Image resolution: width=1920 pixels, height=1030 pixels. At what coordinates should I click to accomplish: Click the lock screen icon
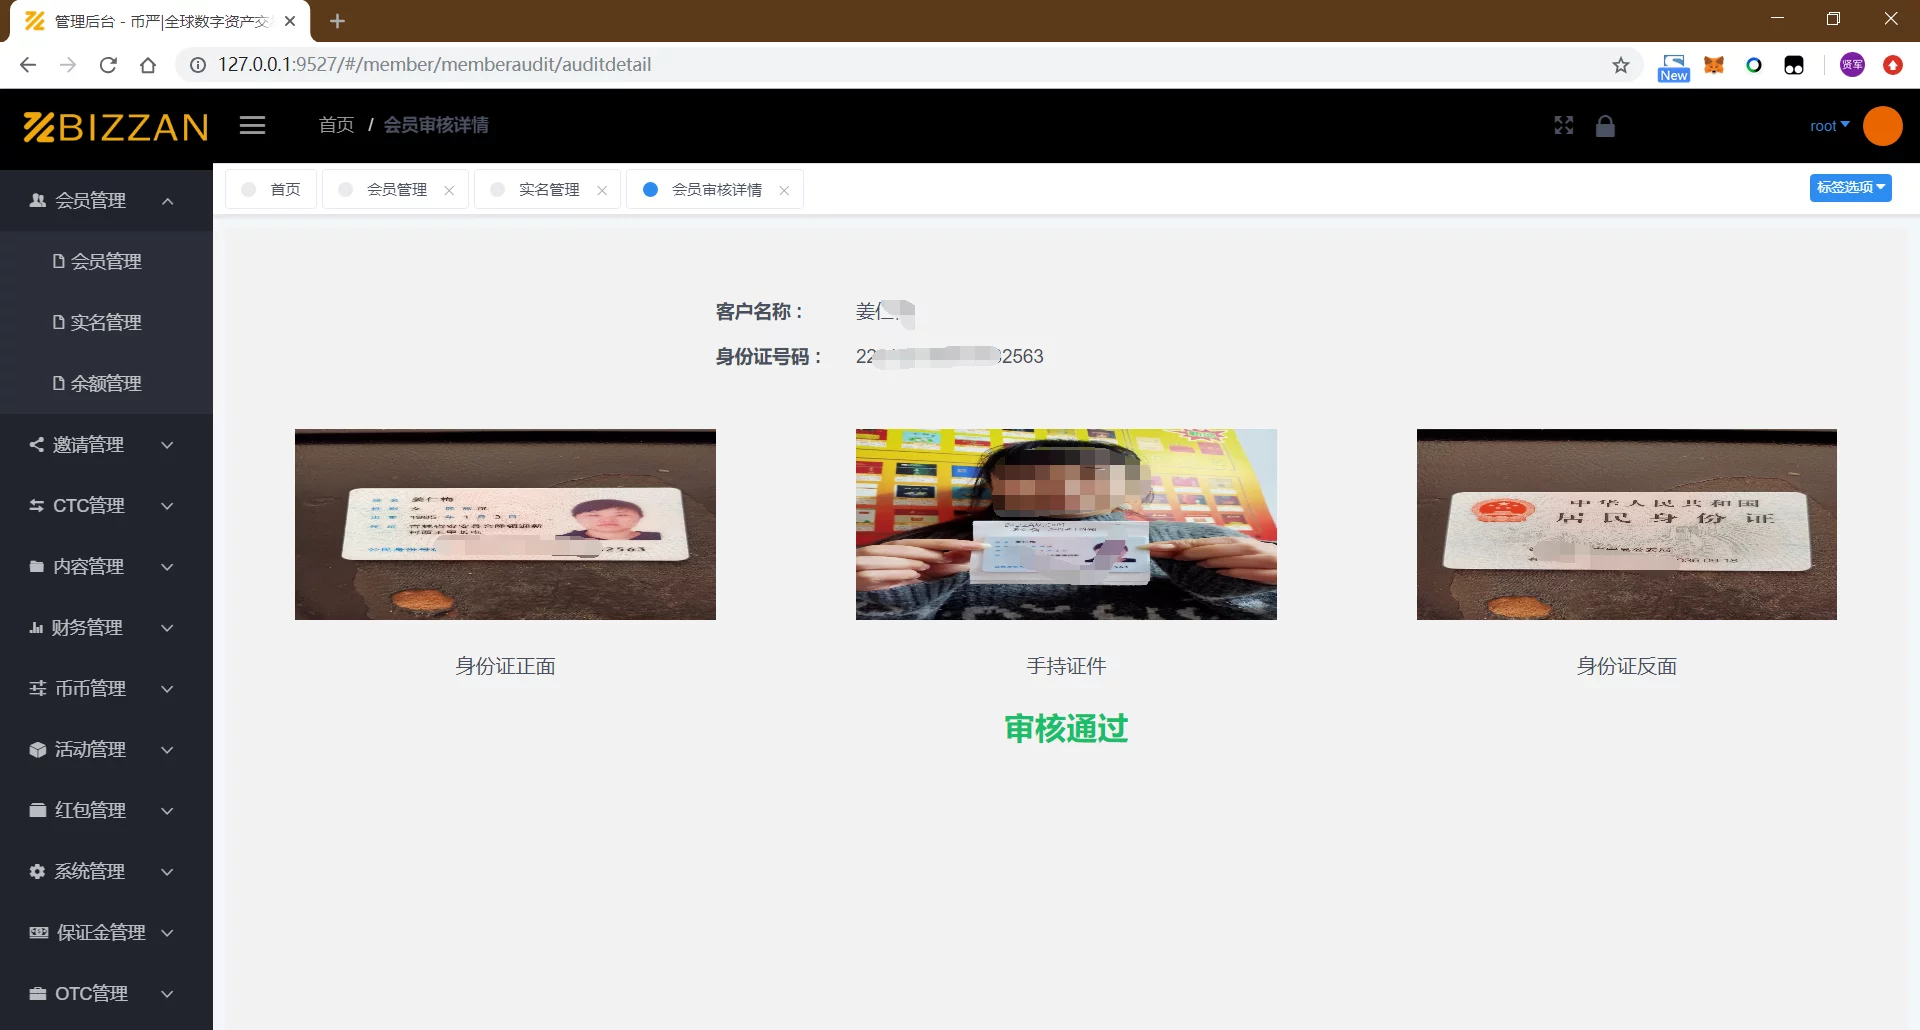[1605, 125]
